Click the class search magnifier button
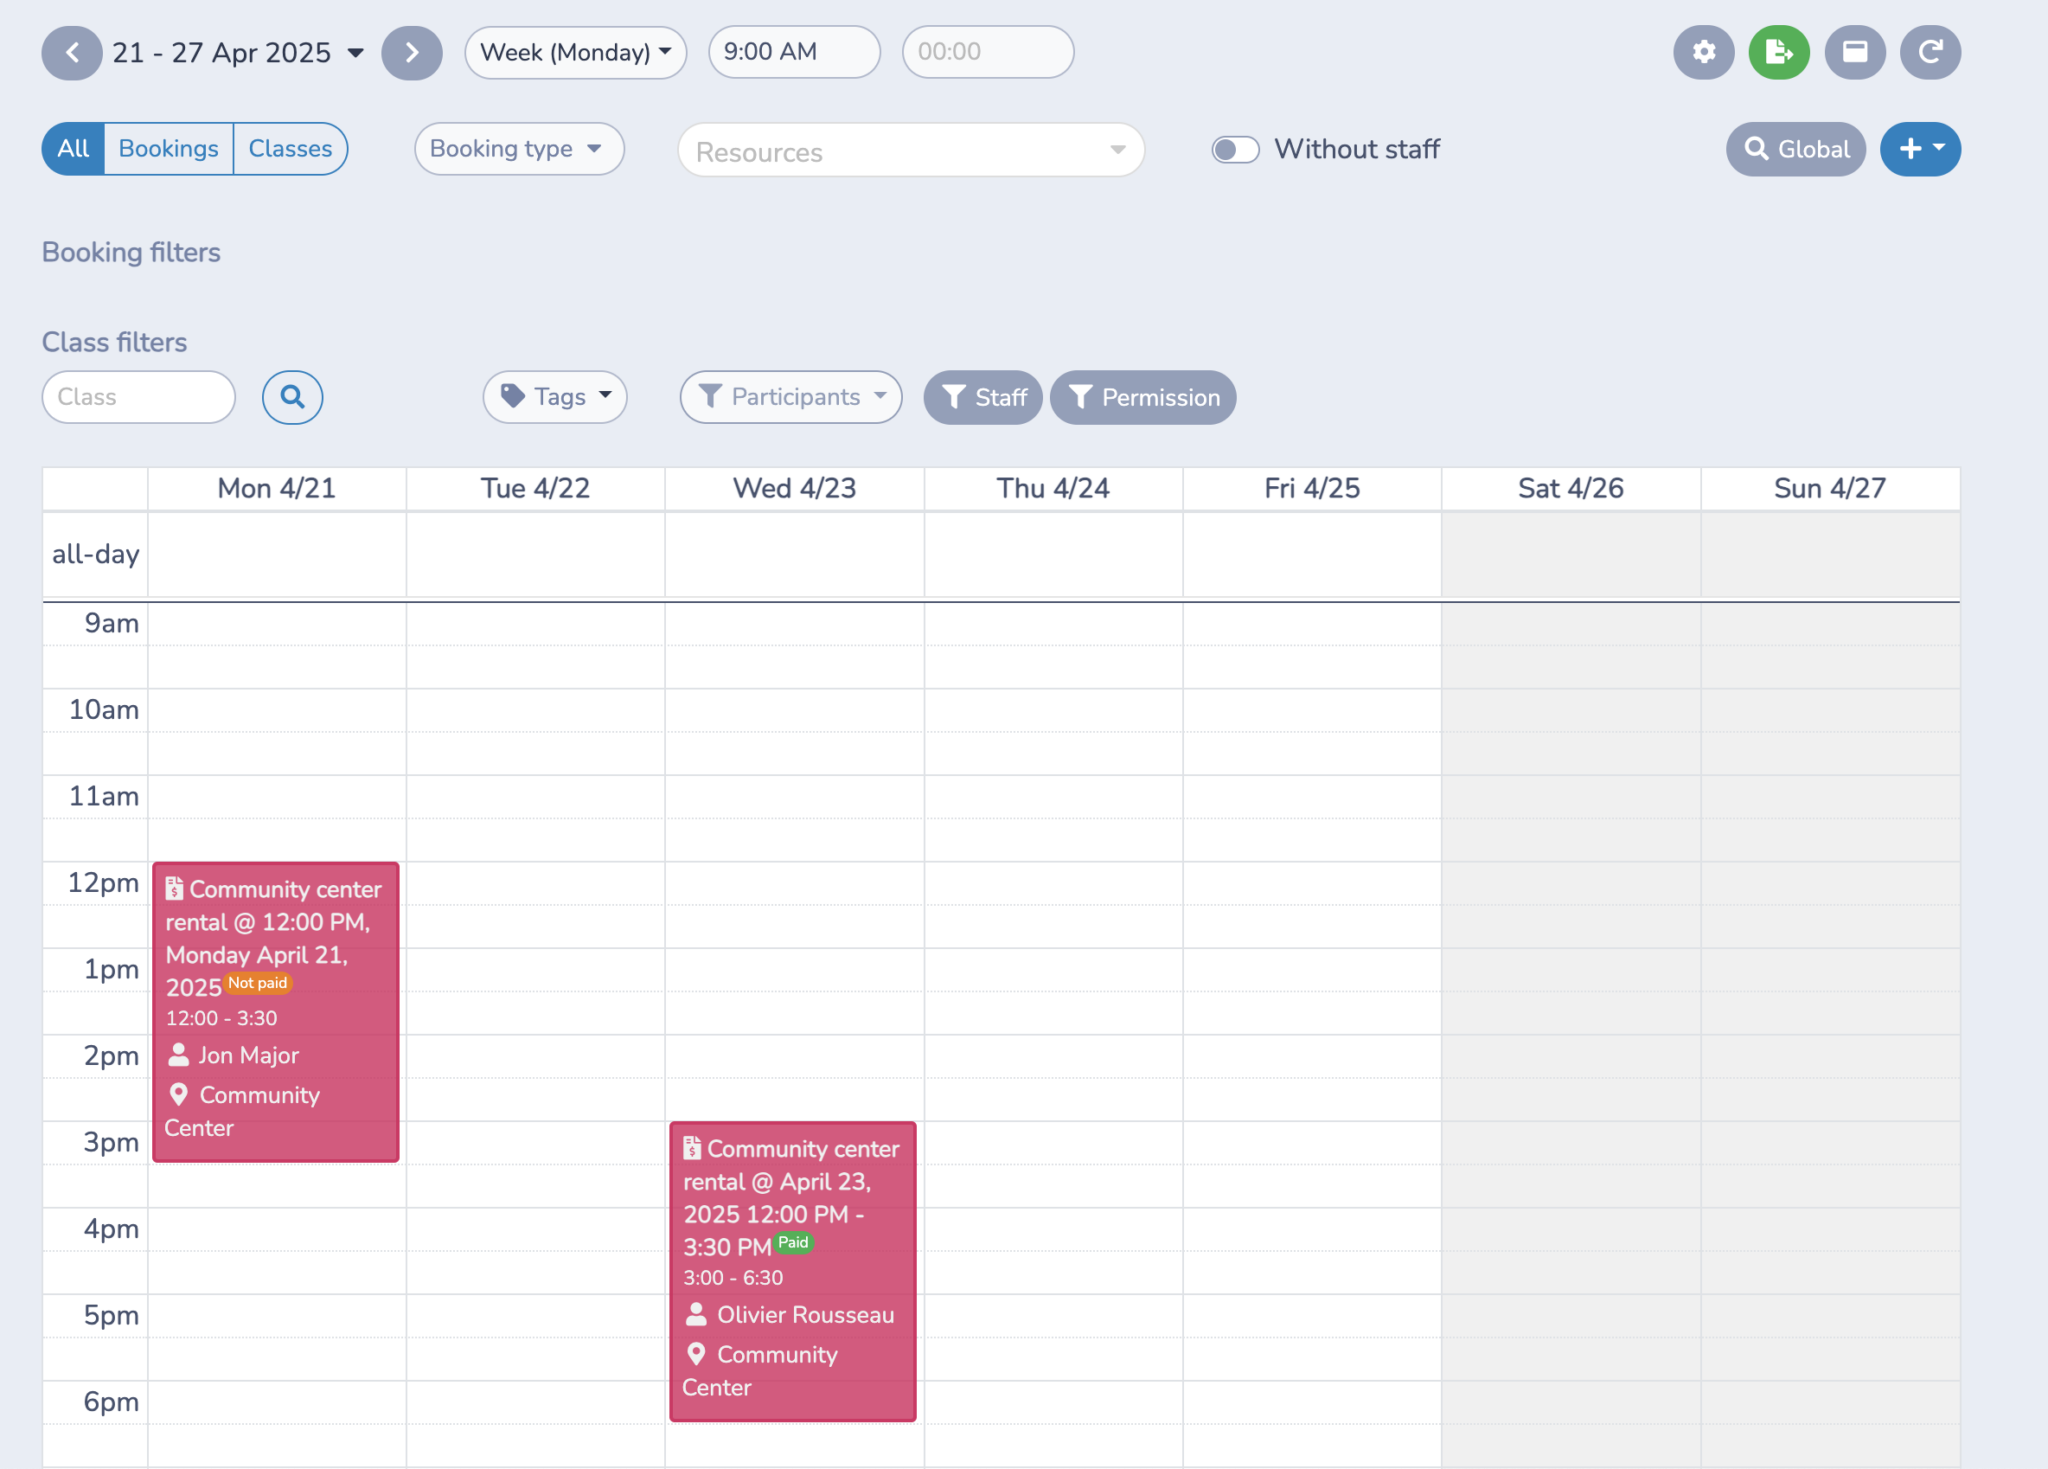The height and width of the screenshot is (1469, 2048). click(292, 397)
